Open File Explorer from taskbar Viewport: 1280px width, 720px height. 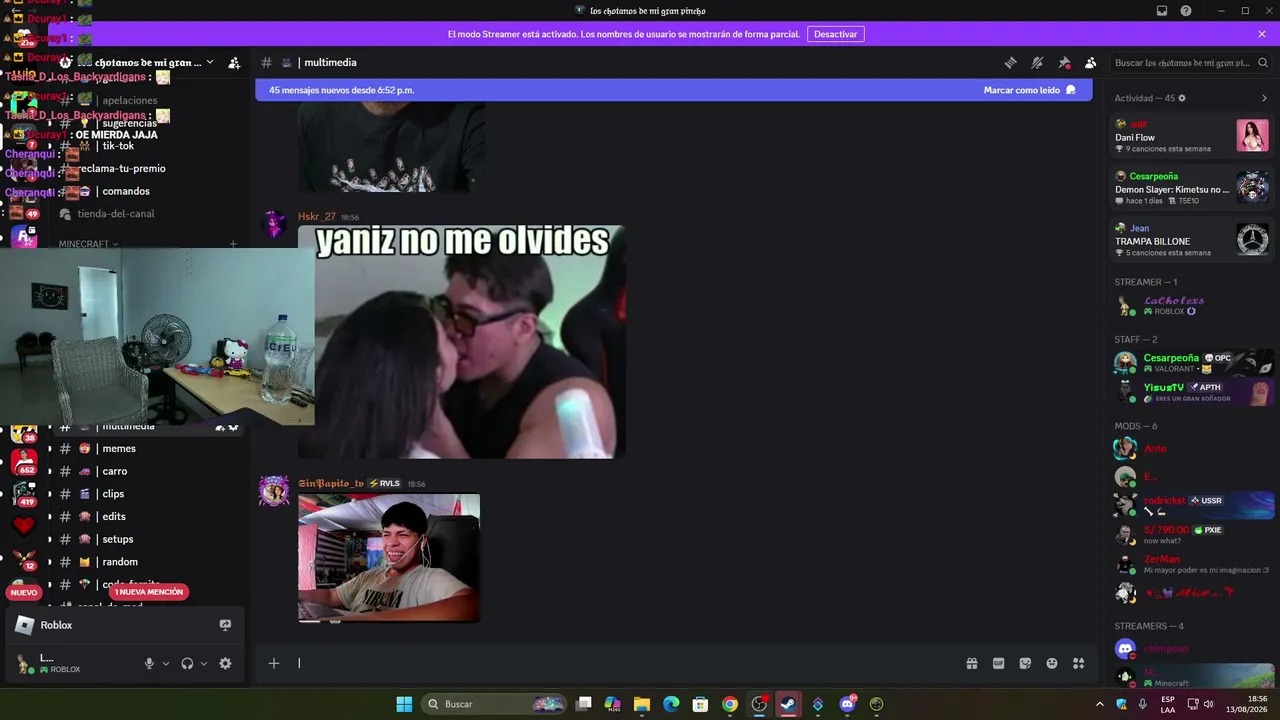(x=642, y=704)
